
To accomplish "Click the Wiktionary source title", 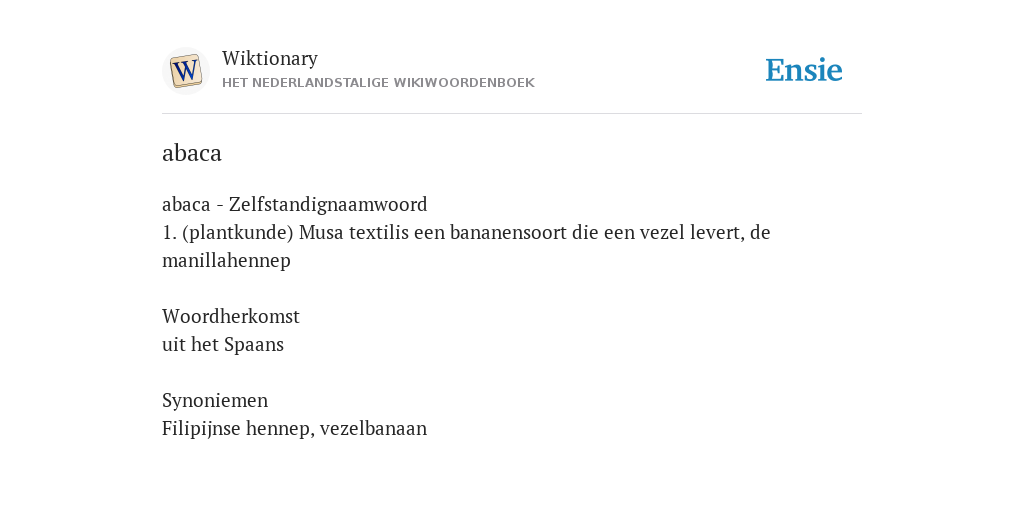I will [x=270, y=58].
